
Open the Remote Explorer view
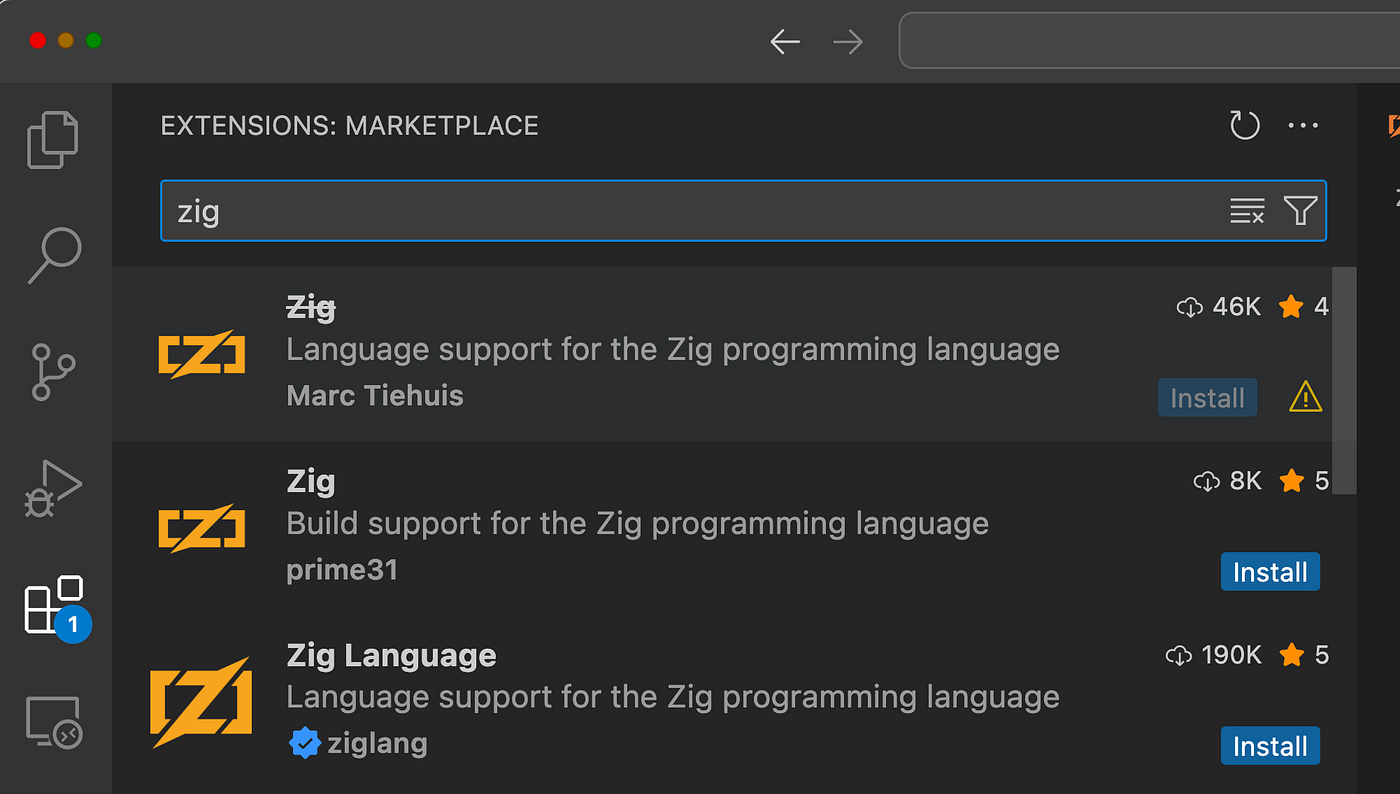pyautogui.click(x=53, y=722)
